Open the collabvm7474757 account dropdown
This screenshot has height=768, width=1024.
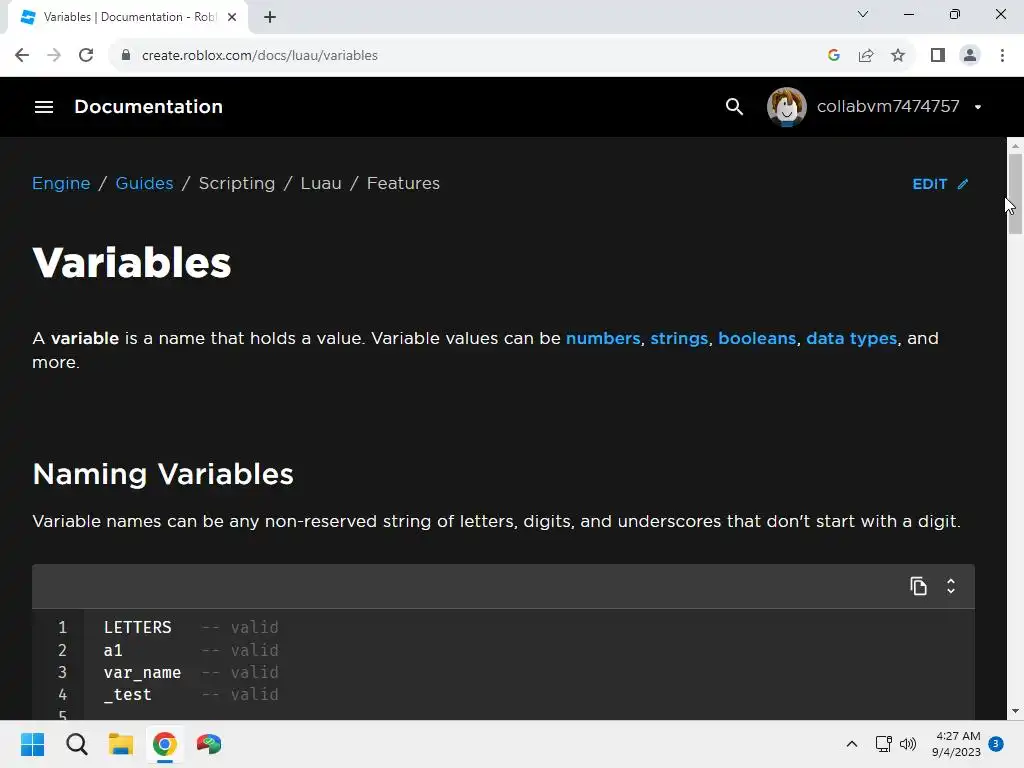(x=977, y=107)
